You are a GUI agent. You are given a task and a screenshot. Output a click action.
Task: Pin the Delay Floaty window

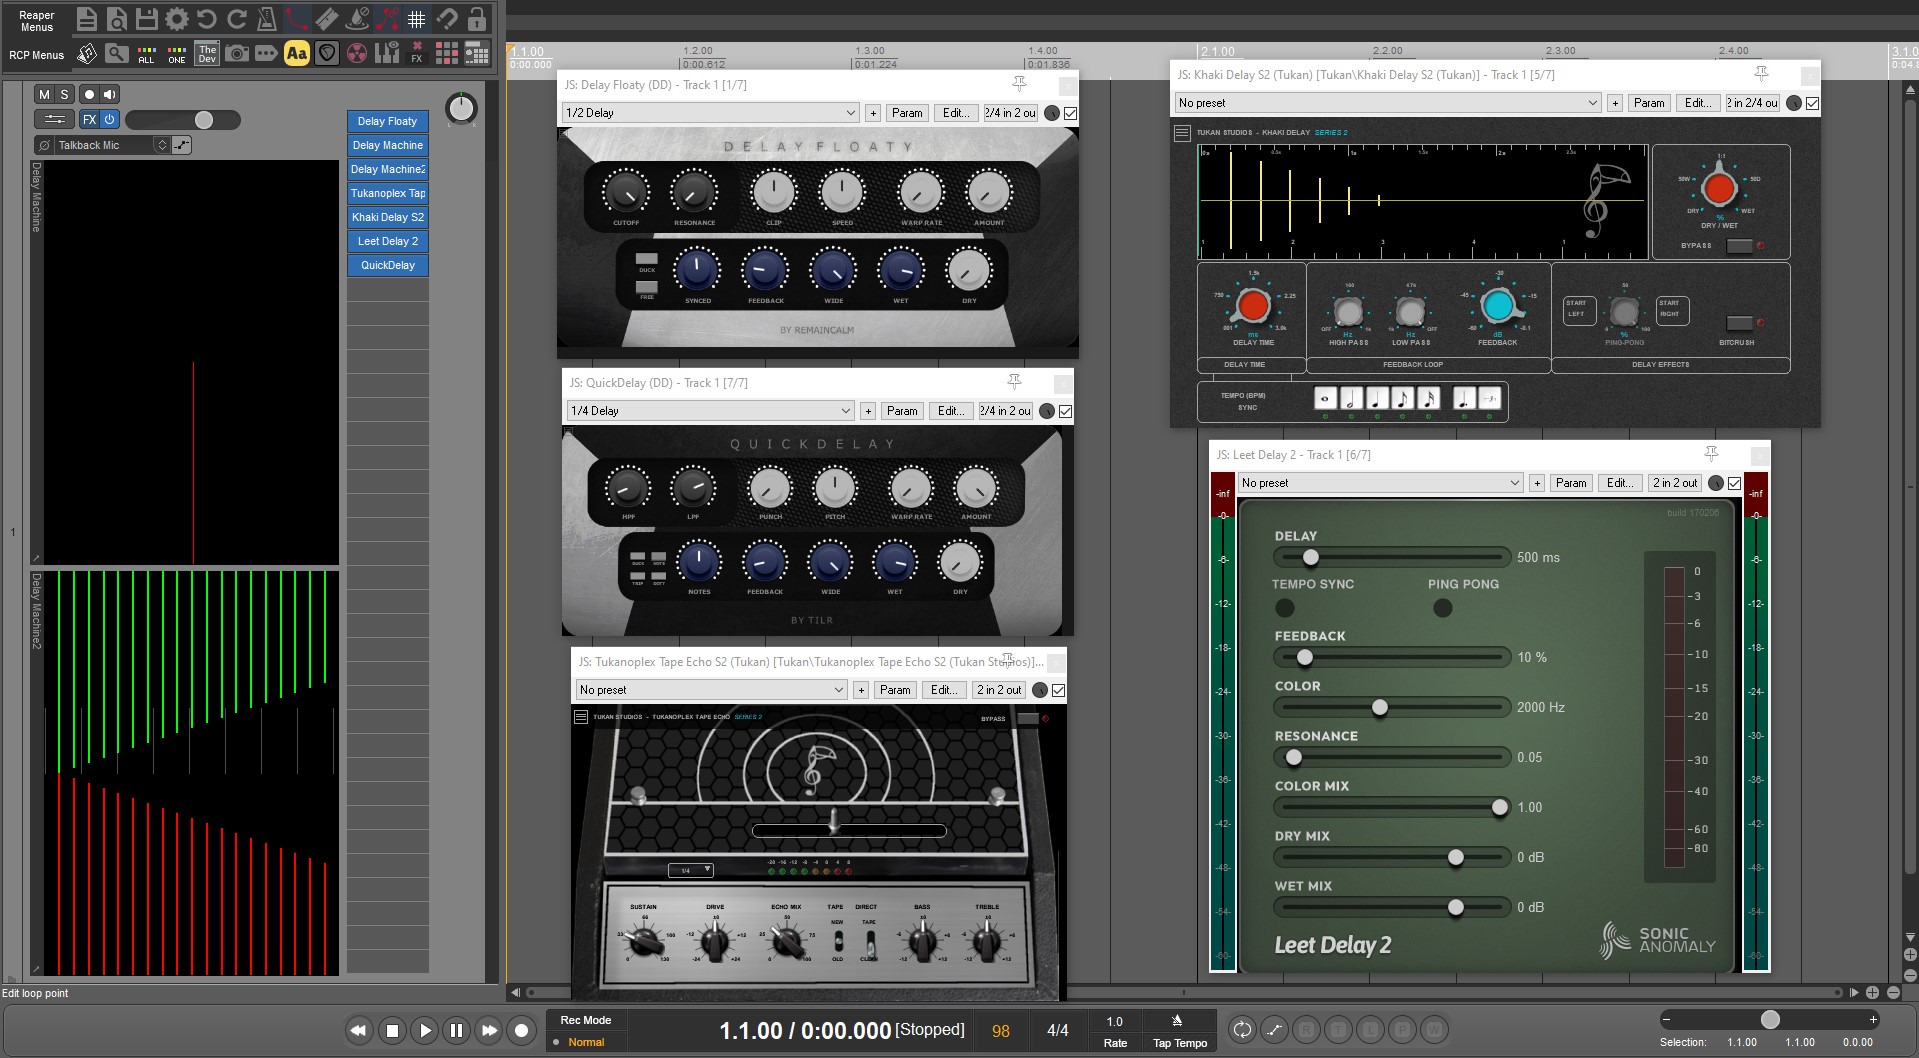[x=1019, y=84]
